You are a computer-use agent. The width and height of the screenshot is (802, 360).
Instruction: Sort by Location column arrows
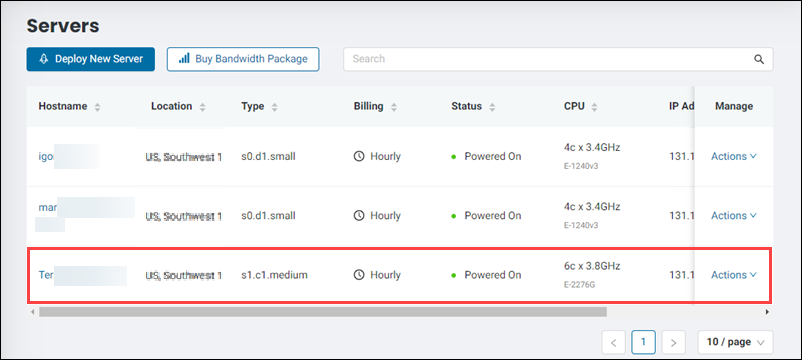(x=202, y=107)
